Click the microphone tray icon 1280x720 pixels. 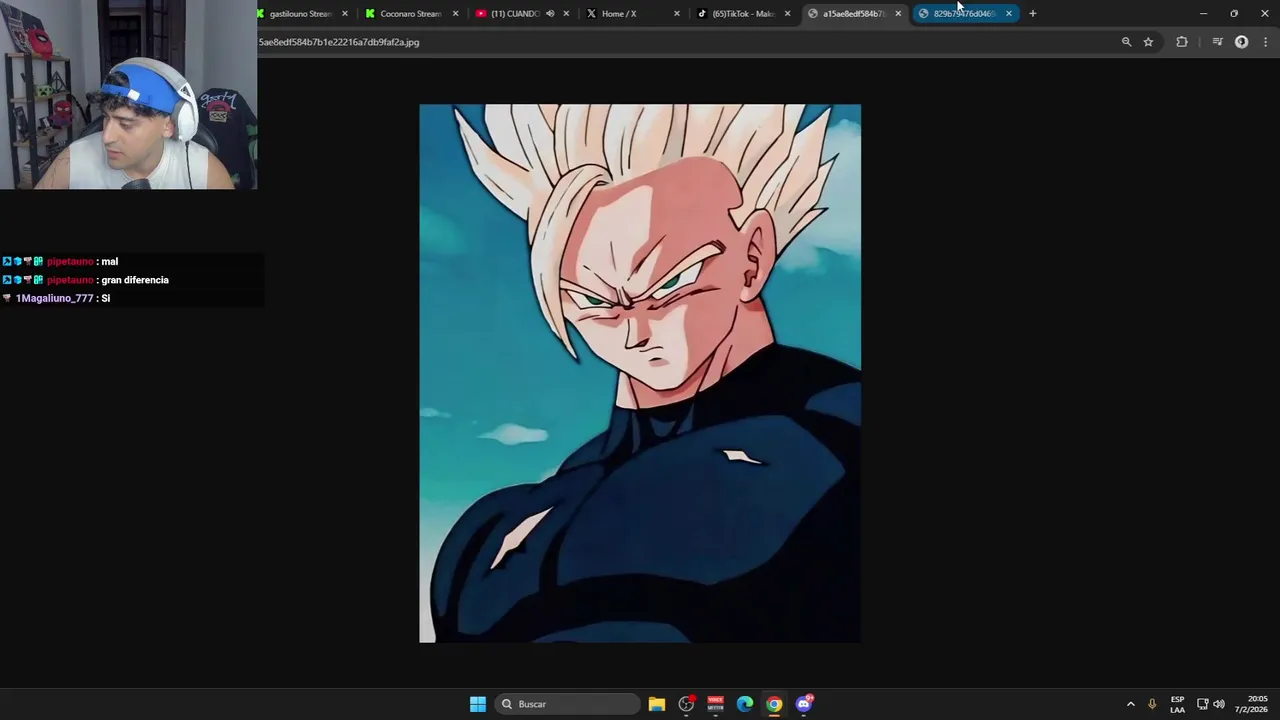1152,704
